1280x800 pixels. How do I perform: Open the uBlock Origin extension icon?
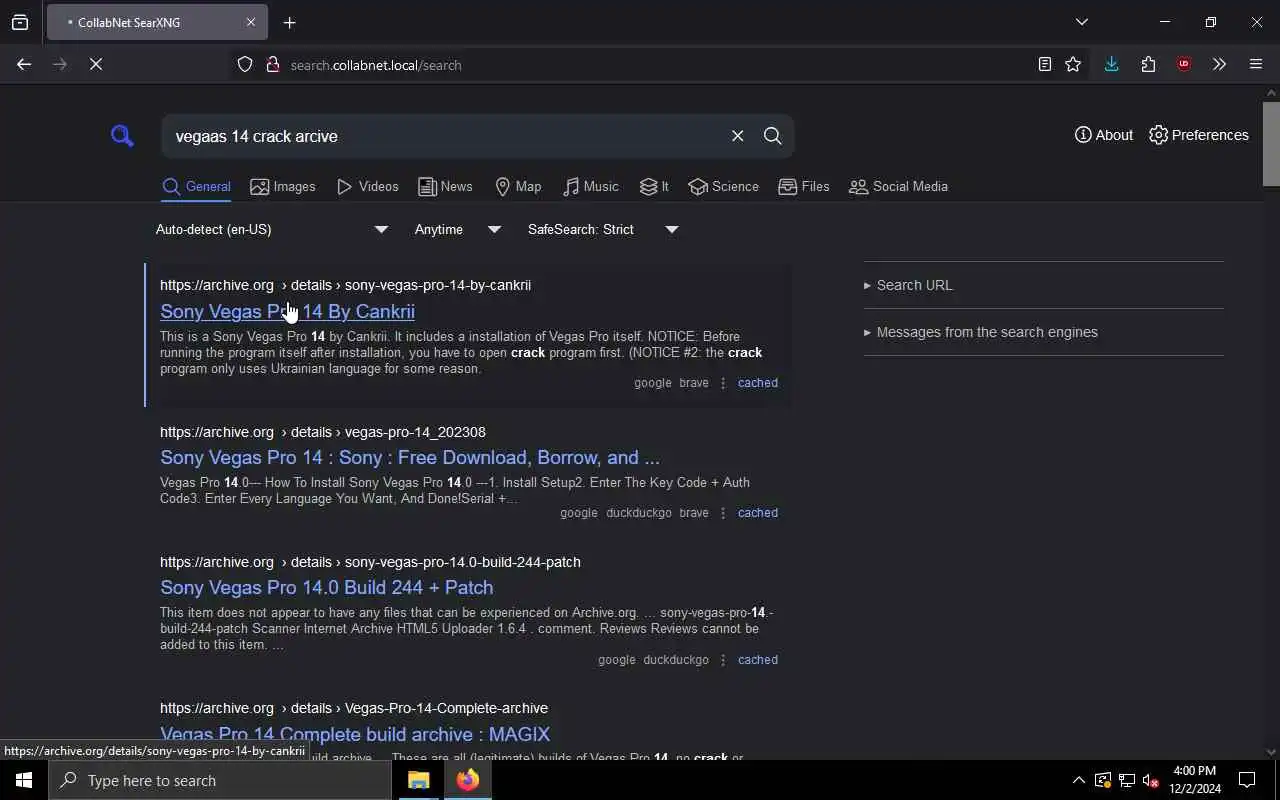click(1184, 65)
